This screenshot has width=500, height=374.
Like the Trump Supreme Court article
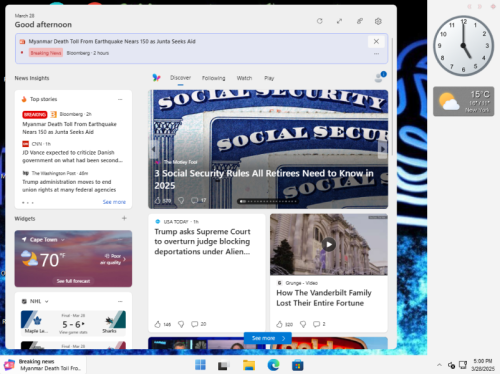point(158,324)
